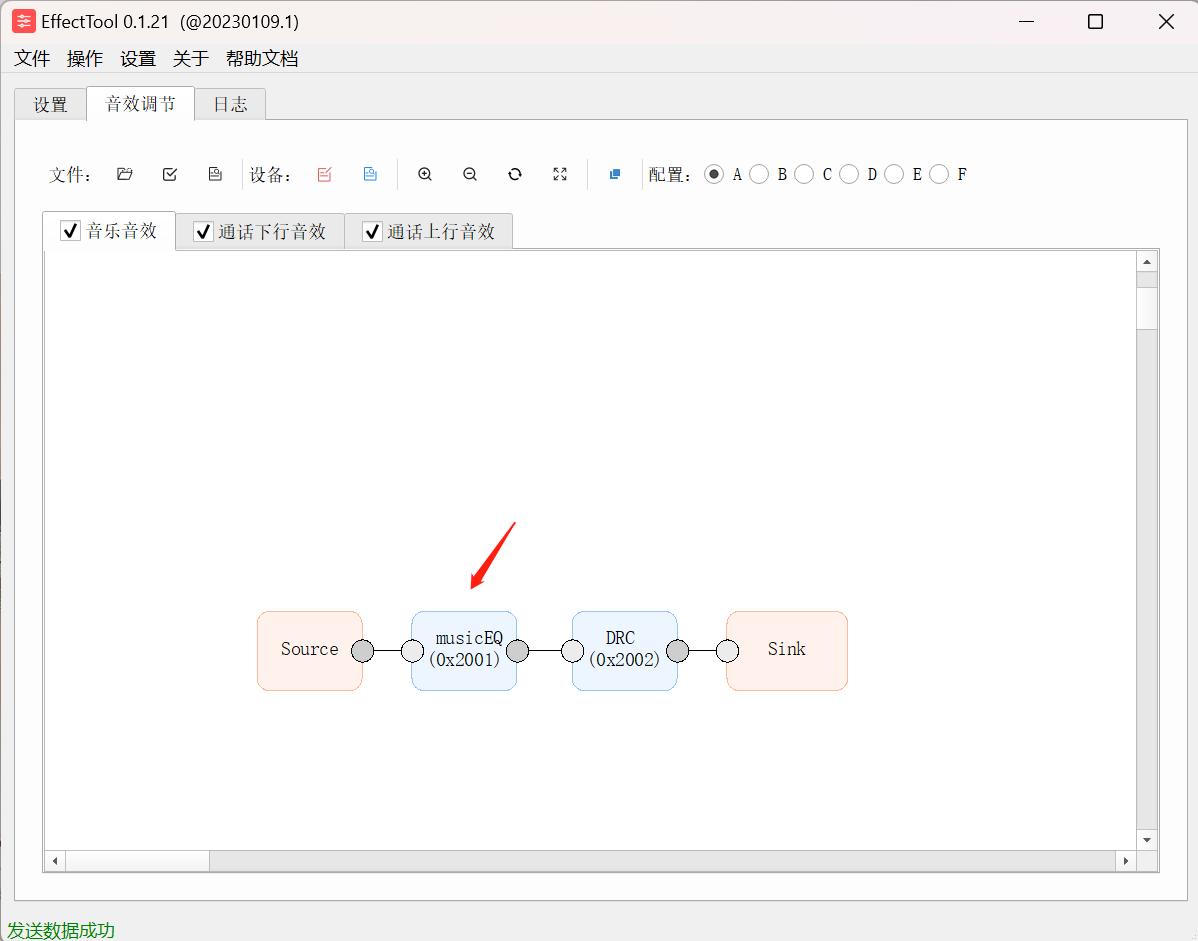
Task: Select the musicEQ (0x2001) node
Action: click(465, 651)
